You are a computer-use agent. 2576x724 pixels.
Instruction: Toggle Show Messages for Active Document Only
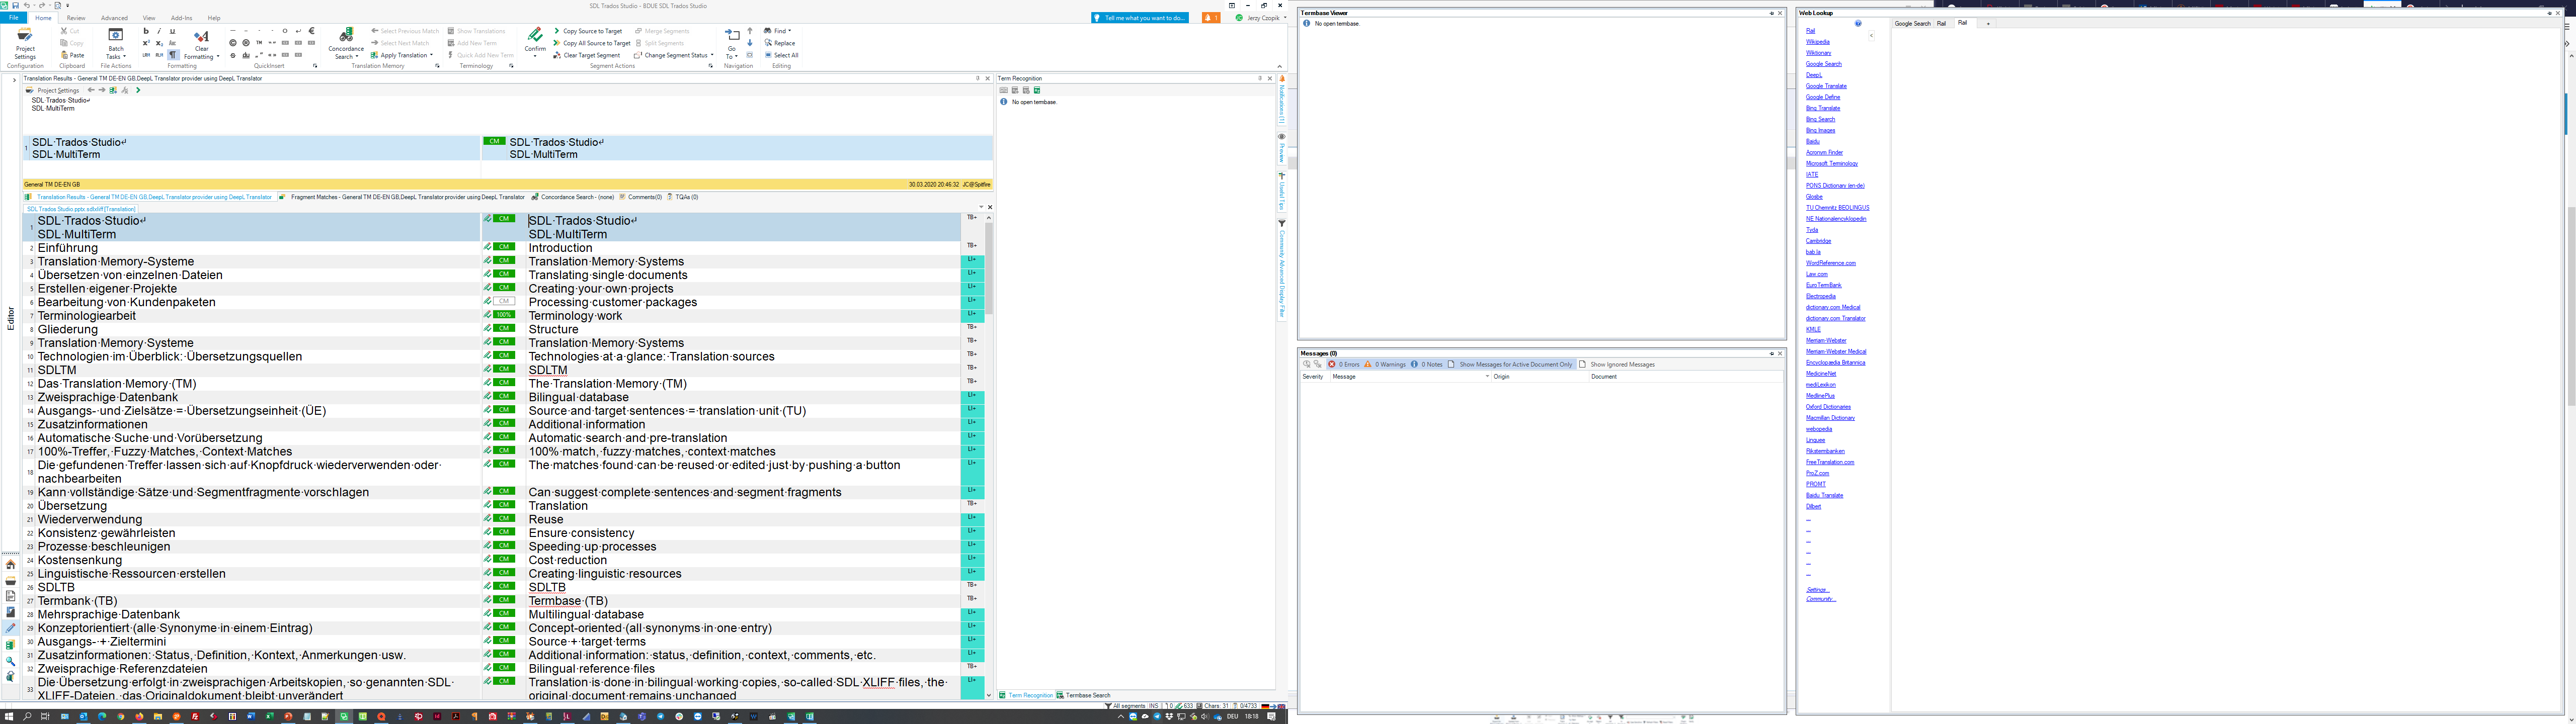tap(1510, 364)
